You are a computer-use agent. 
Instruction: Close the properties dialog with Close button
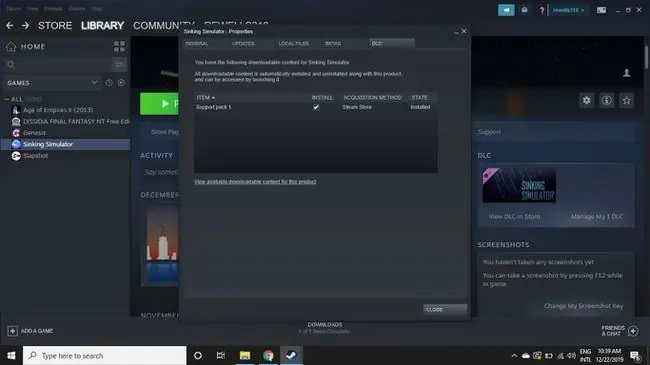click(x=445, y=309)
